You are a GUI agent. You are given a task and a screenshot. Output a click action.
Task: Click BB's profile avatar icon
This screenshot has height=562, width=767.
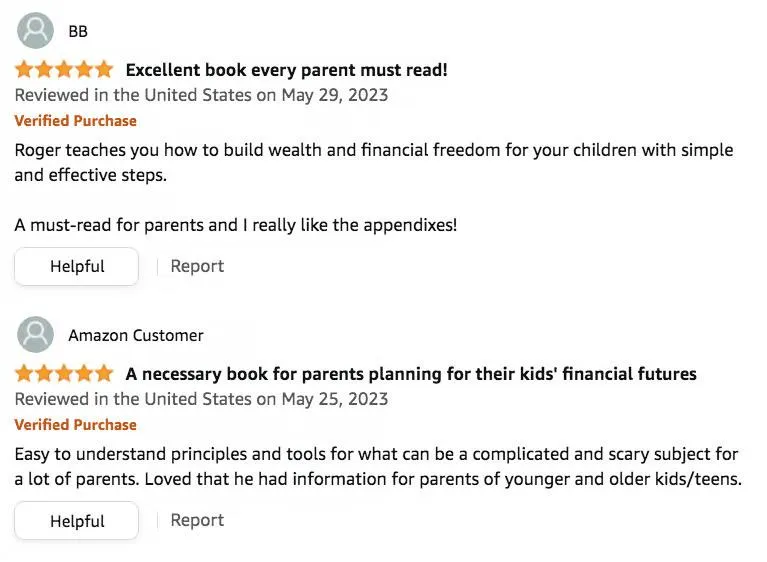(x=36, y=31)
